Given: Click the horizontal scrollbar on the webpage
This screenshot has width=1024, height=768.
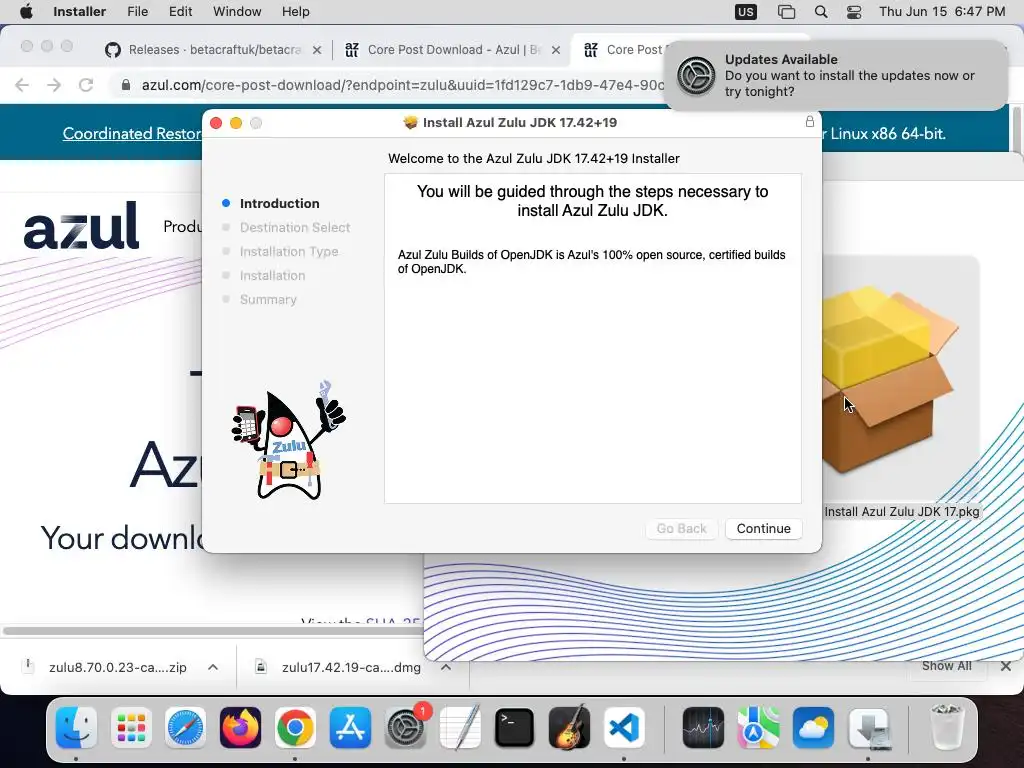Looking at the screenshot, I should pyautogui.click(x=212, y=631).
